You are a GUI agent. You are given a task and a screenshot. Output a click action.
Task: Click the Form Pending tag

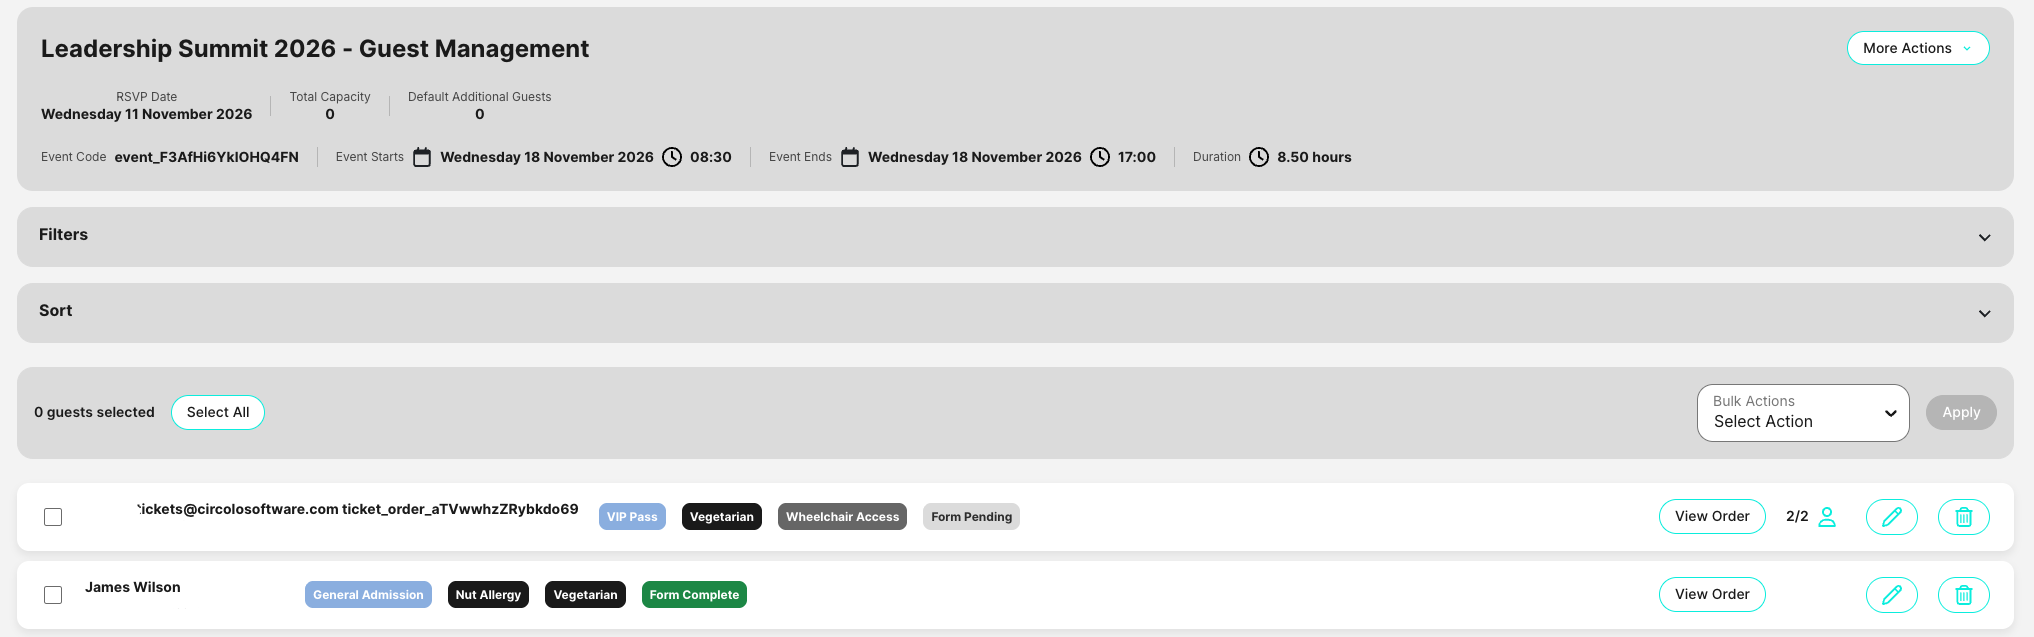tap(971, 517)
